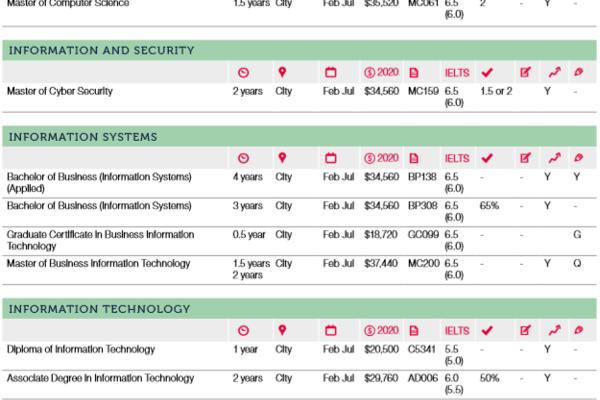The height and width of the screenshot is (400, 600).
Task: Click the clock duration icon under Information and Security
Action: [243, 72]
